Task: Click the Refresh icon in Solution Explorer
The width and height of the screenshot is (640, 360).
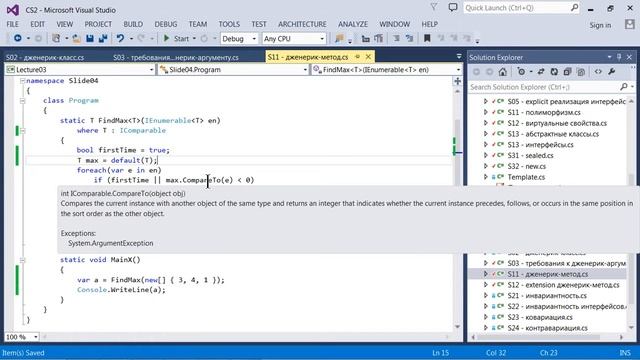Action: (554, 72)
